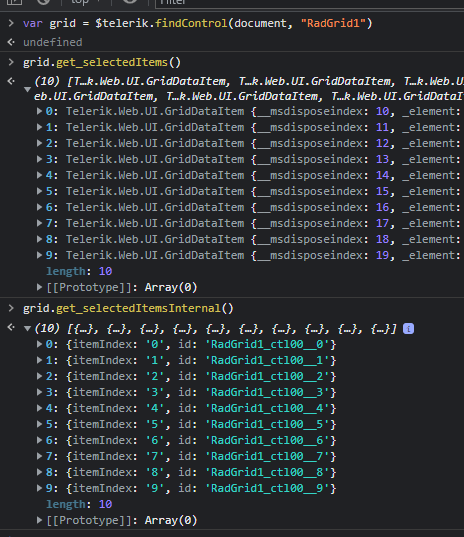
Task: Expand item 8 with __msdisposeindex 18
Action: (39, 239)
